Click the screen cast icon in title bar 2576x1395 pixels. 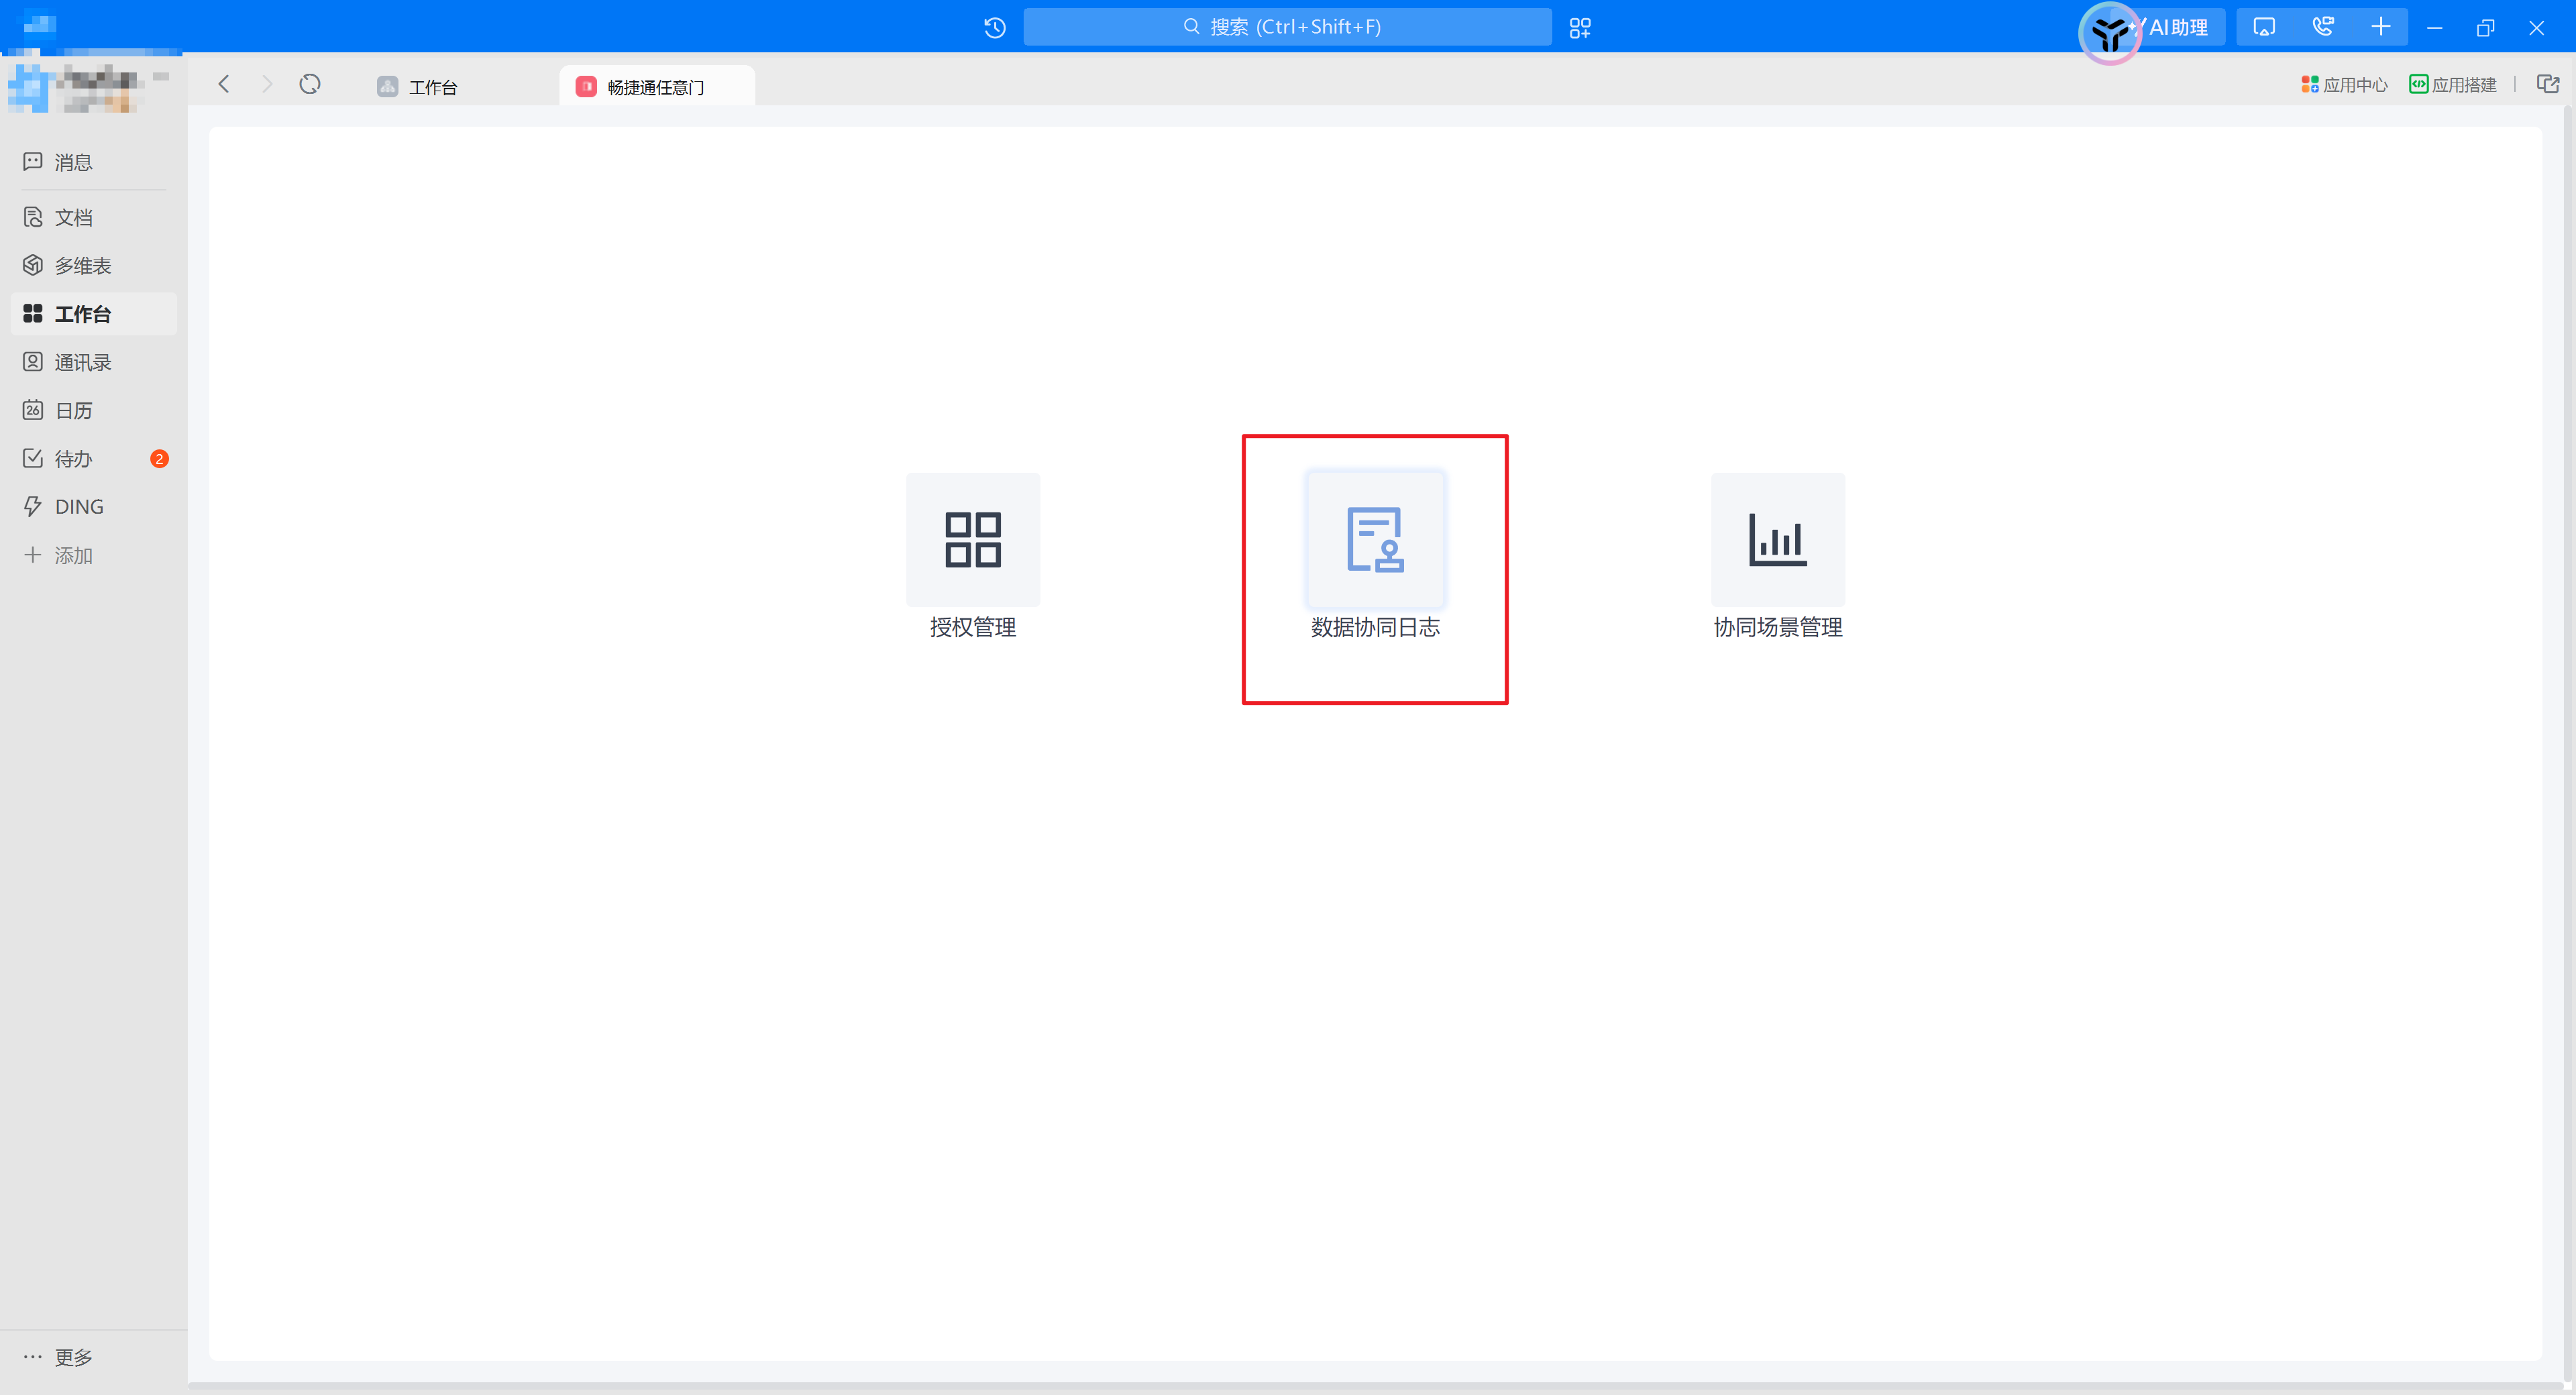pos(2264,27)
